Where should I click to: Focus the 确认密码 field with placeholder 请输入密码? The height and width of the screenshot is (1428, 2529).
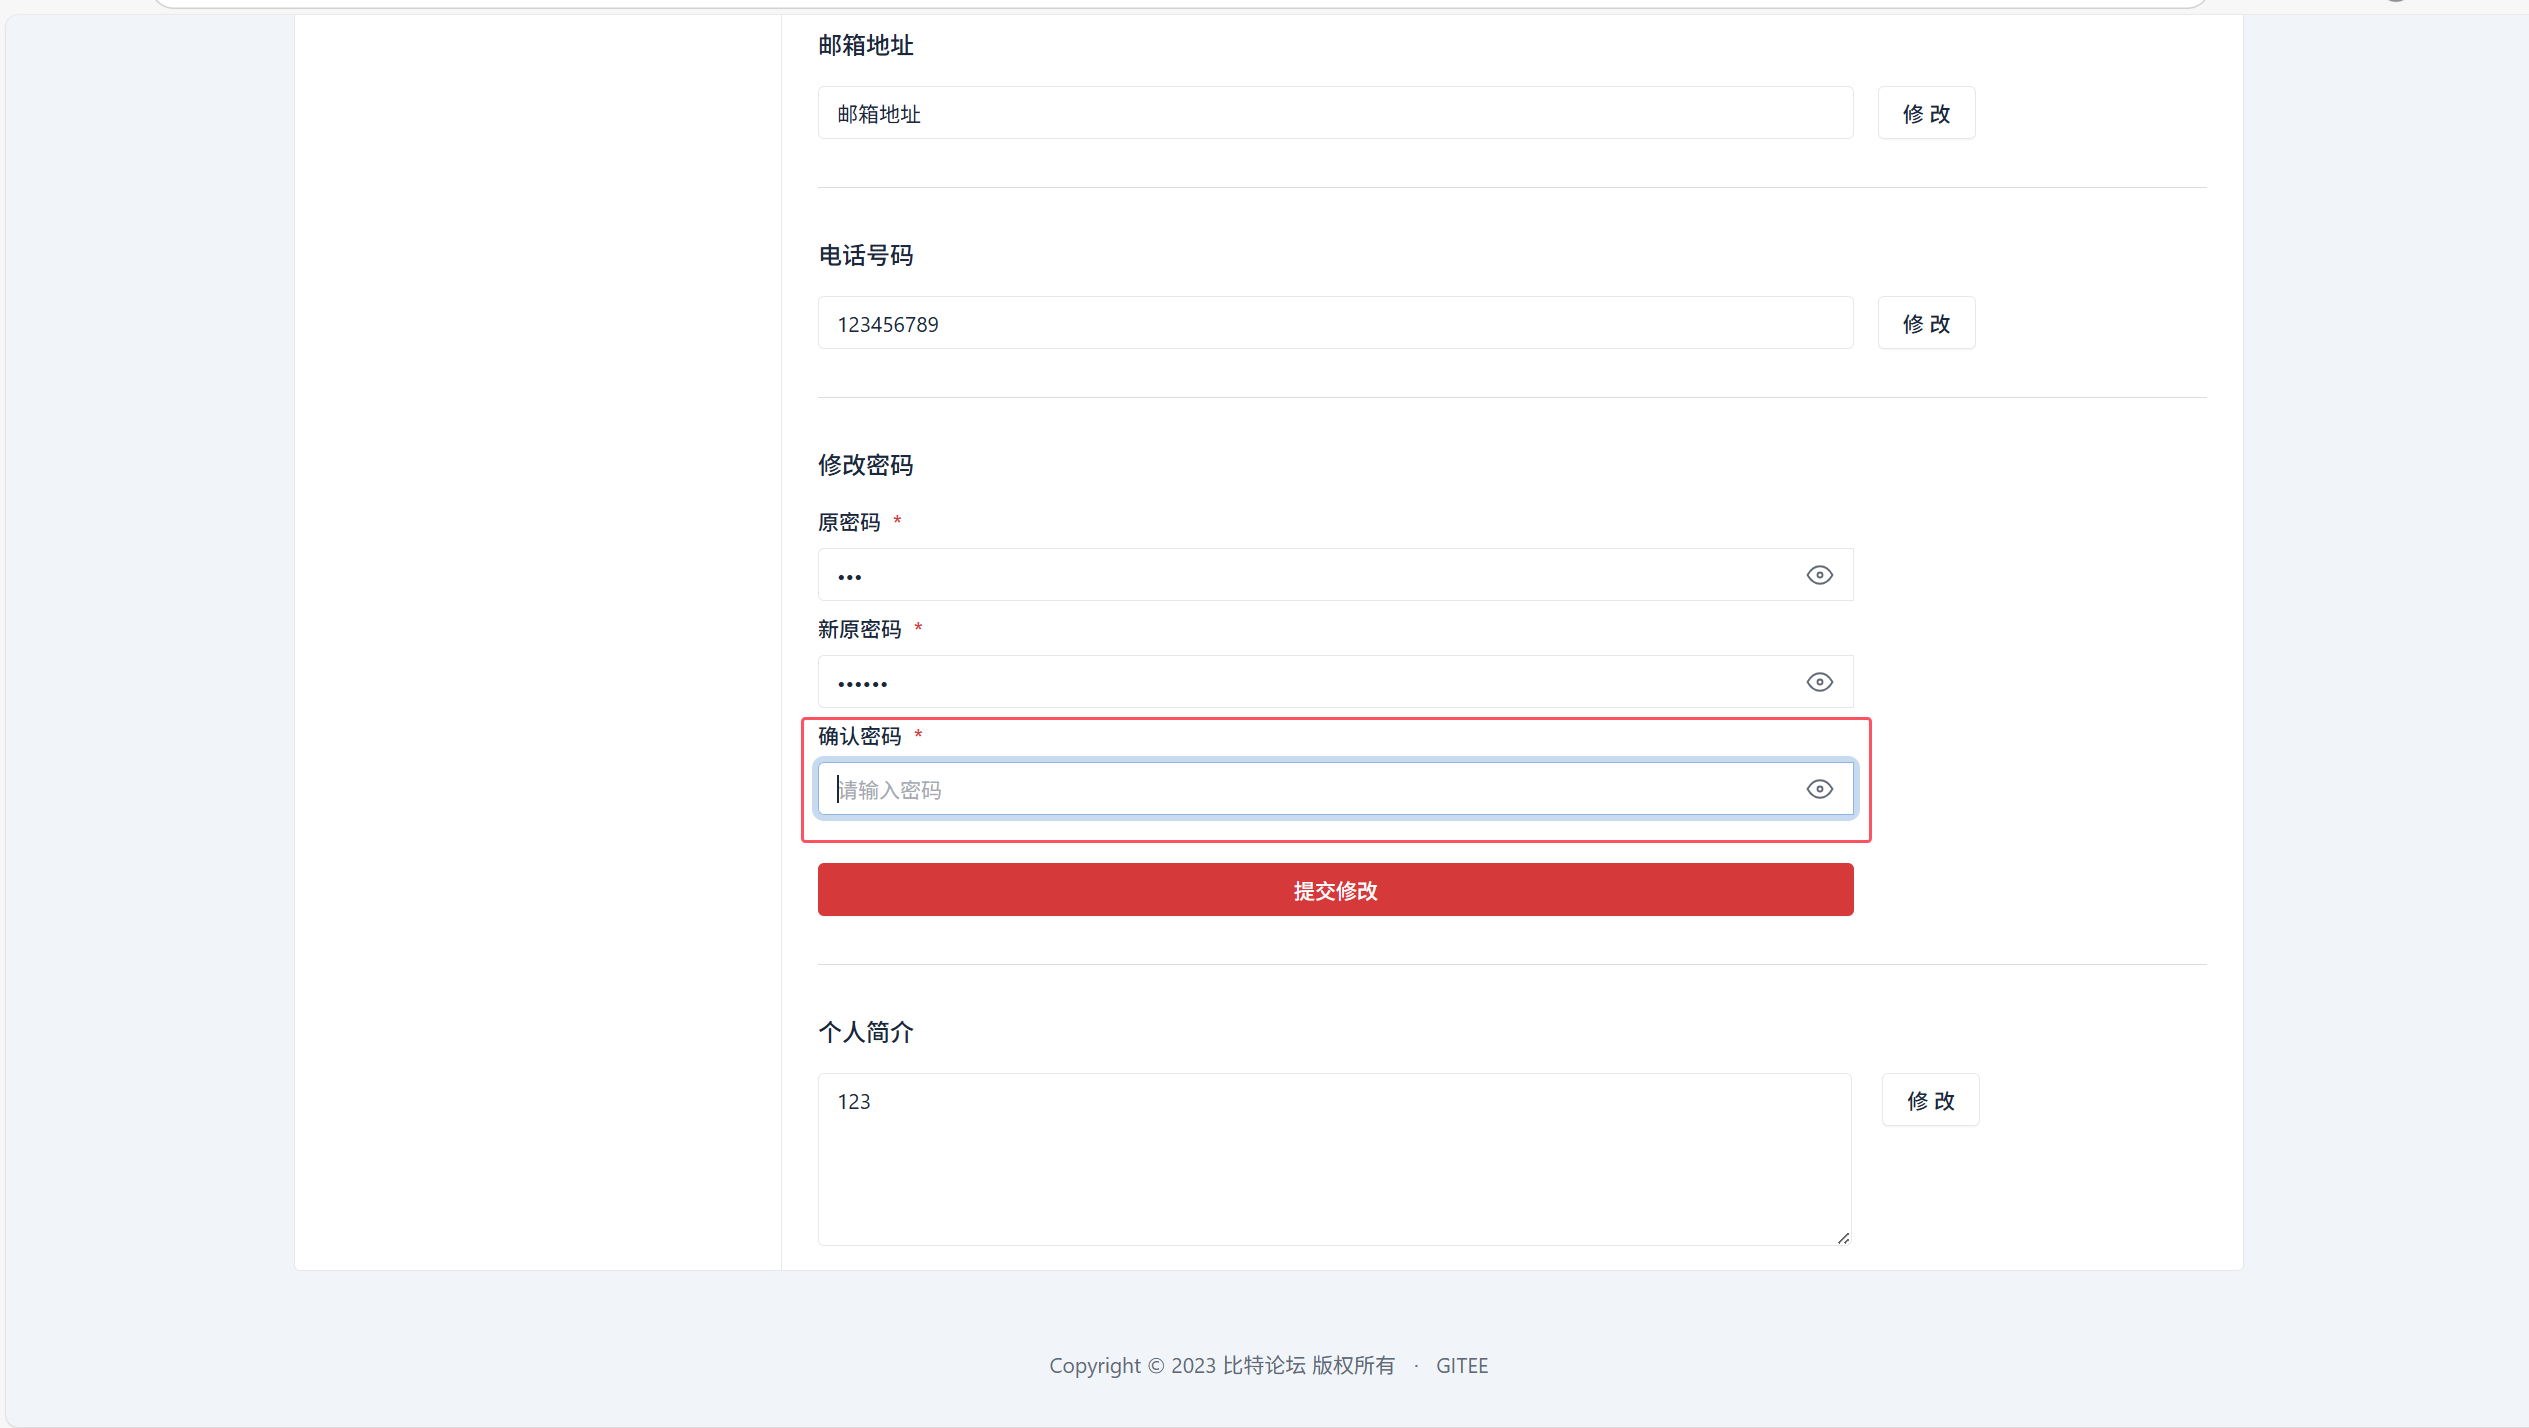point(1300,789)
